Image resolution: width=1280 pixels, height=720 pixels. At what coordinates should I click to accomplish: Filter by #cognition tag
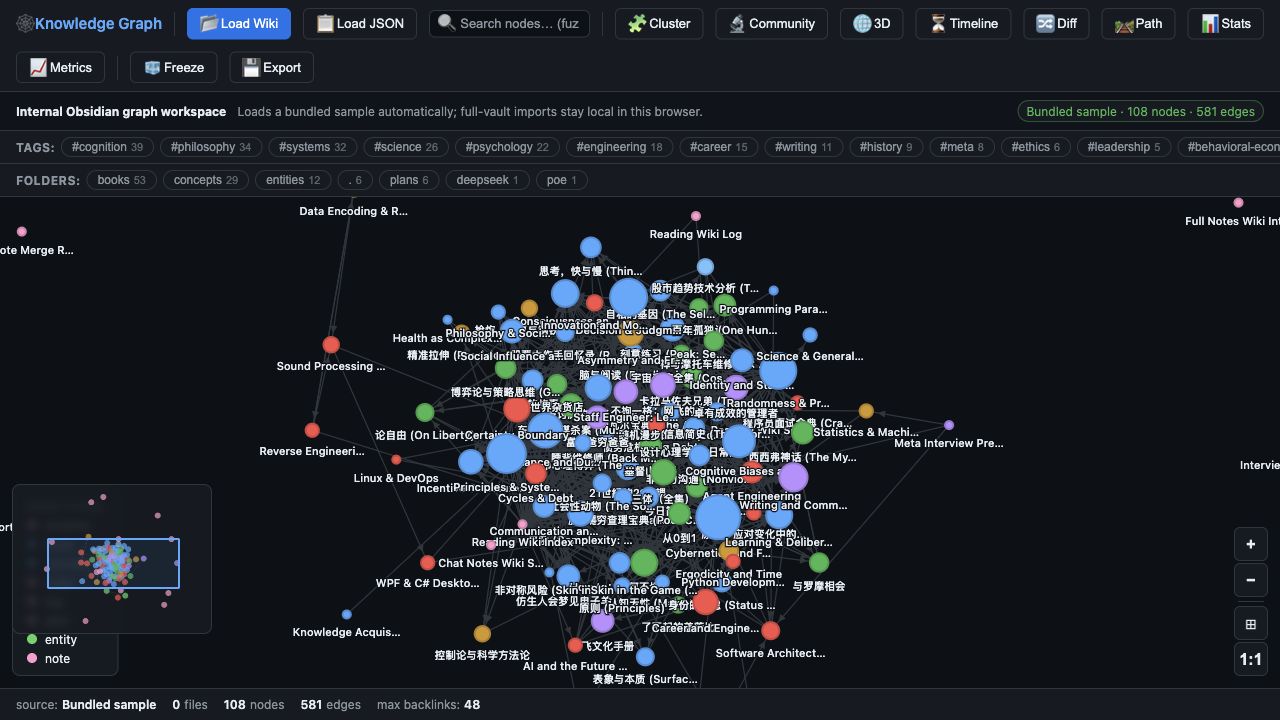(x=107, y=147)
